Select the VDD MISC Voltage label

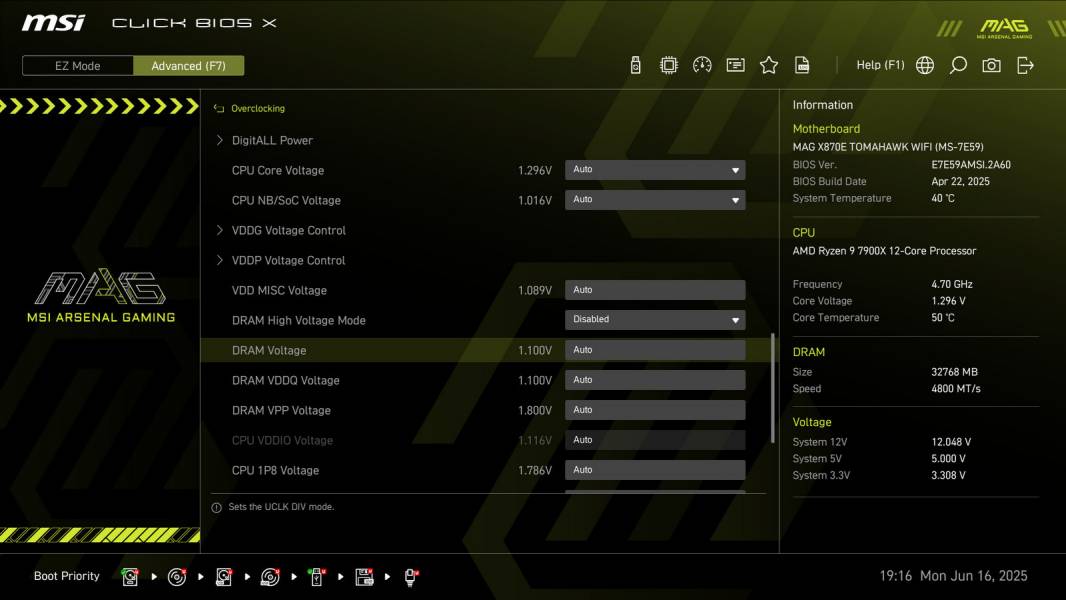point(279,290)
